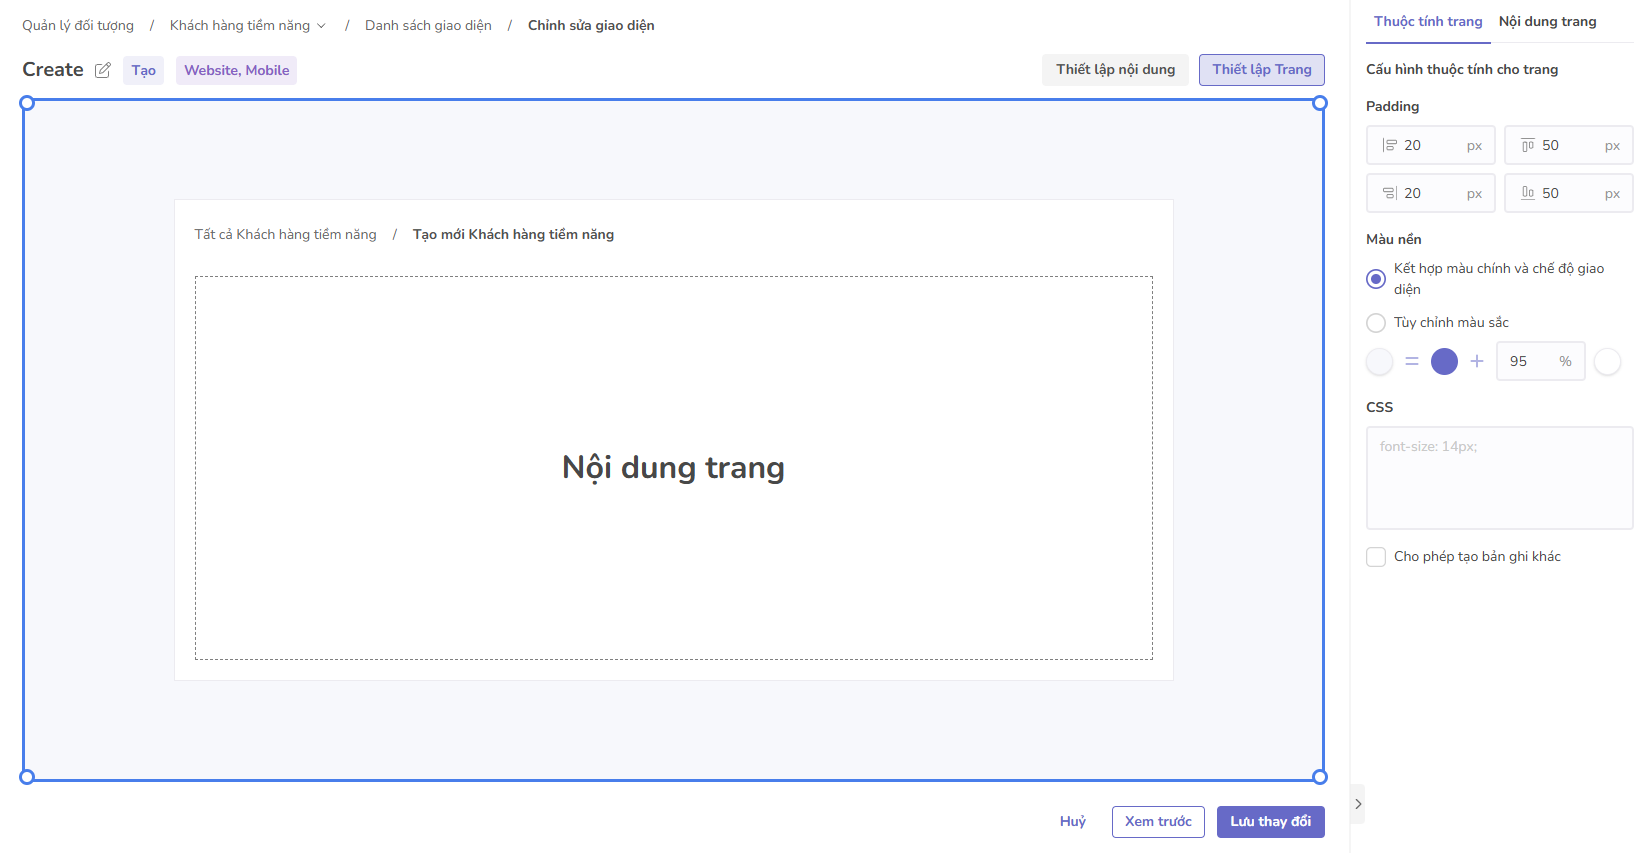Click the purple primary color swatch
1649x853 pixels.
coord(1444,362)
